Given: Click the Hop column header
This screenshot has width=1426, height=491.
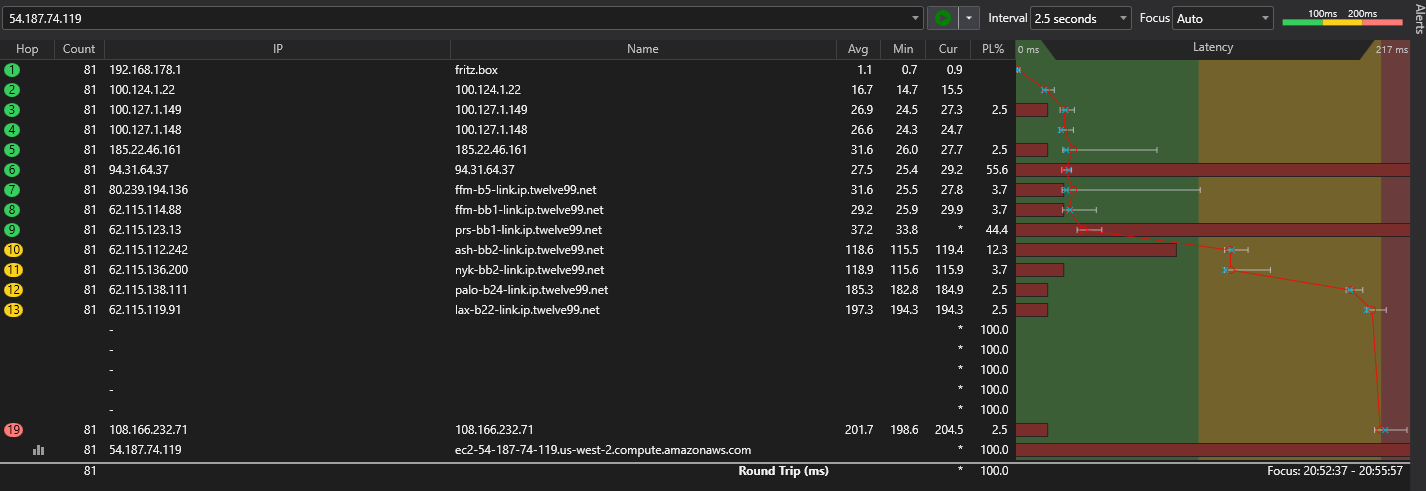Looking at the screenshot, I should (x=27, y=48).
